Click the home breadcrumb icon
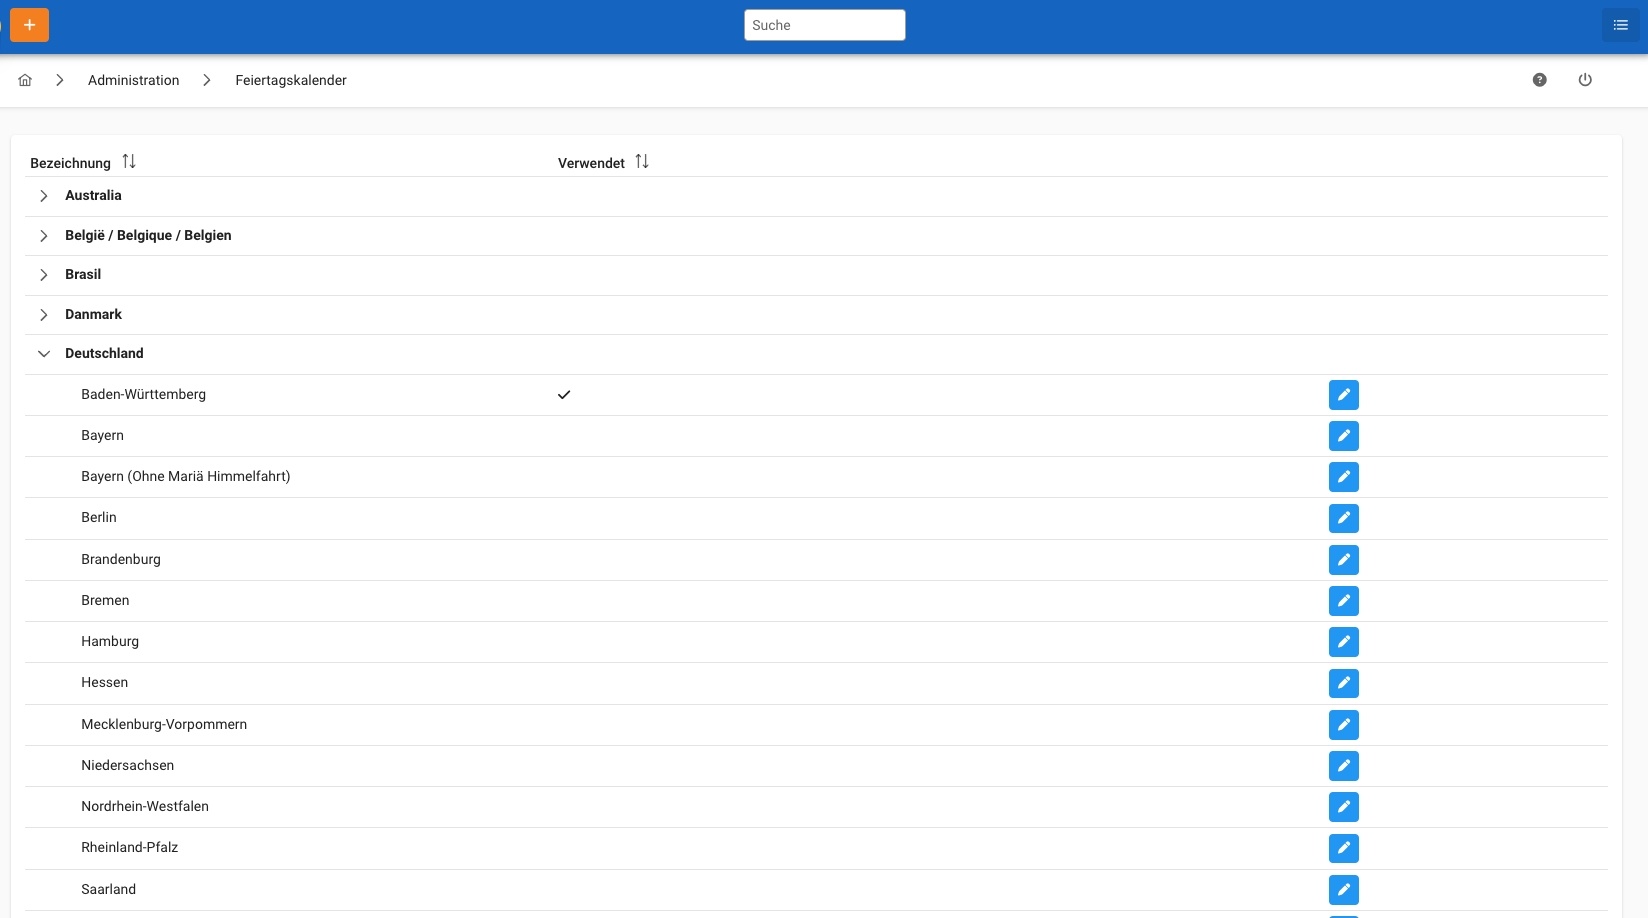 click(x=25, y=80)
